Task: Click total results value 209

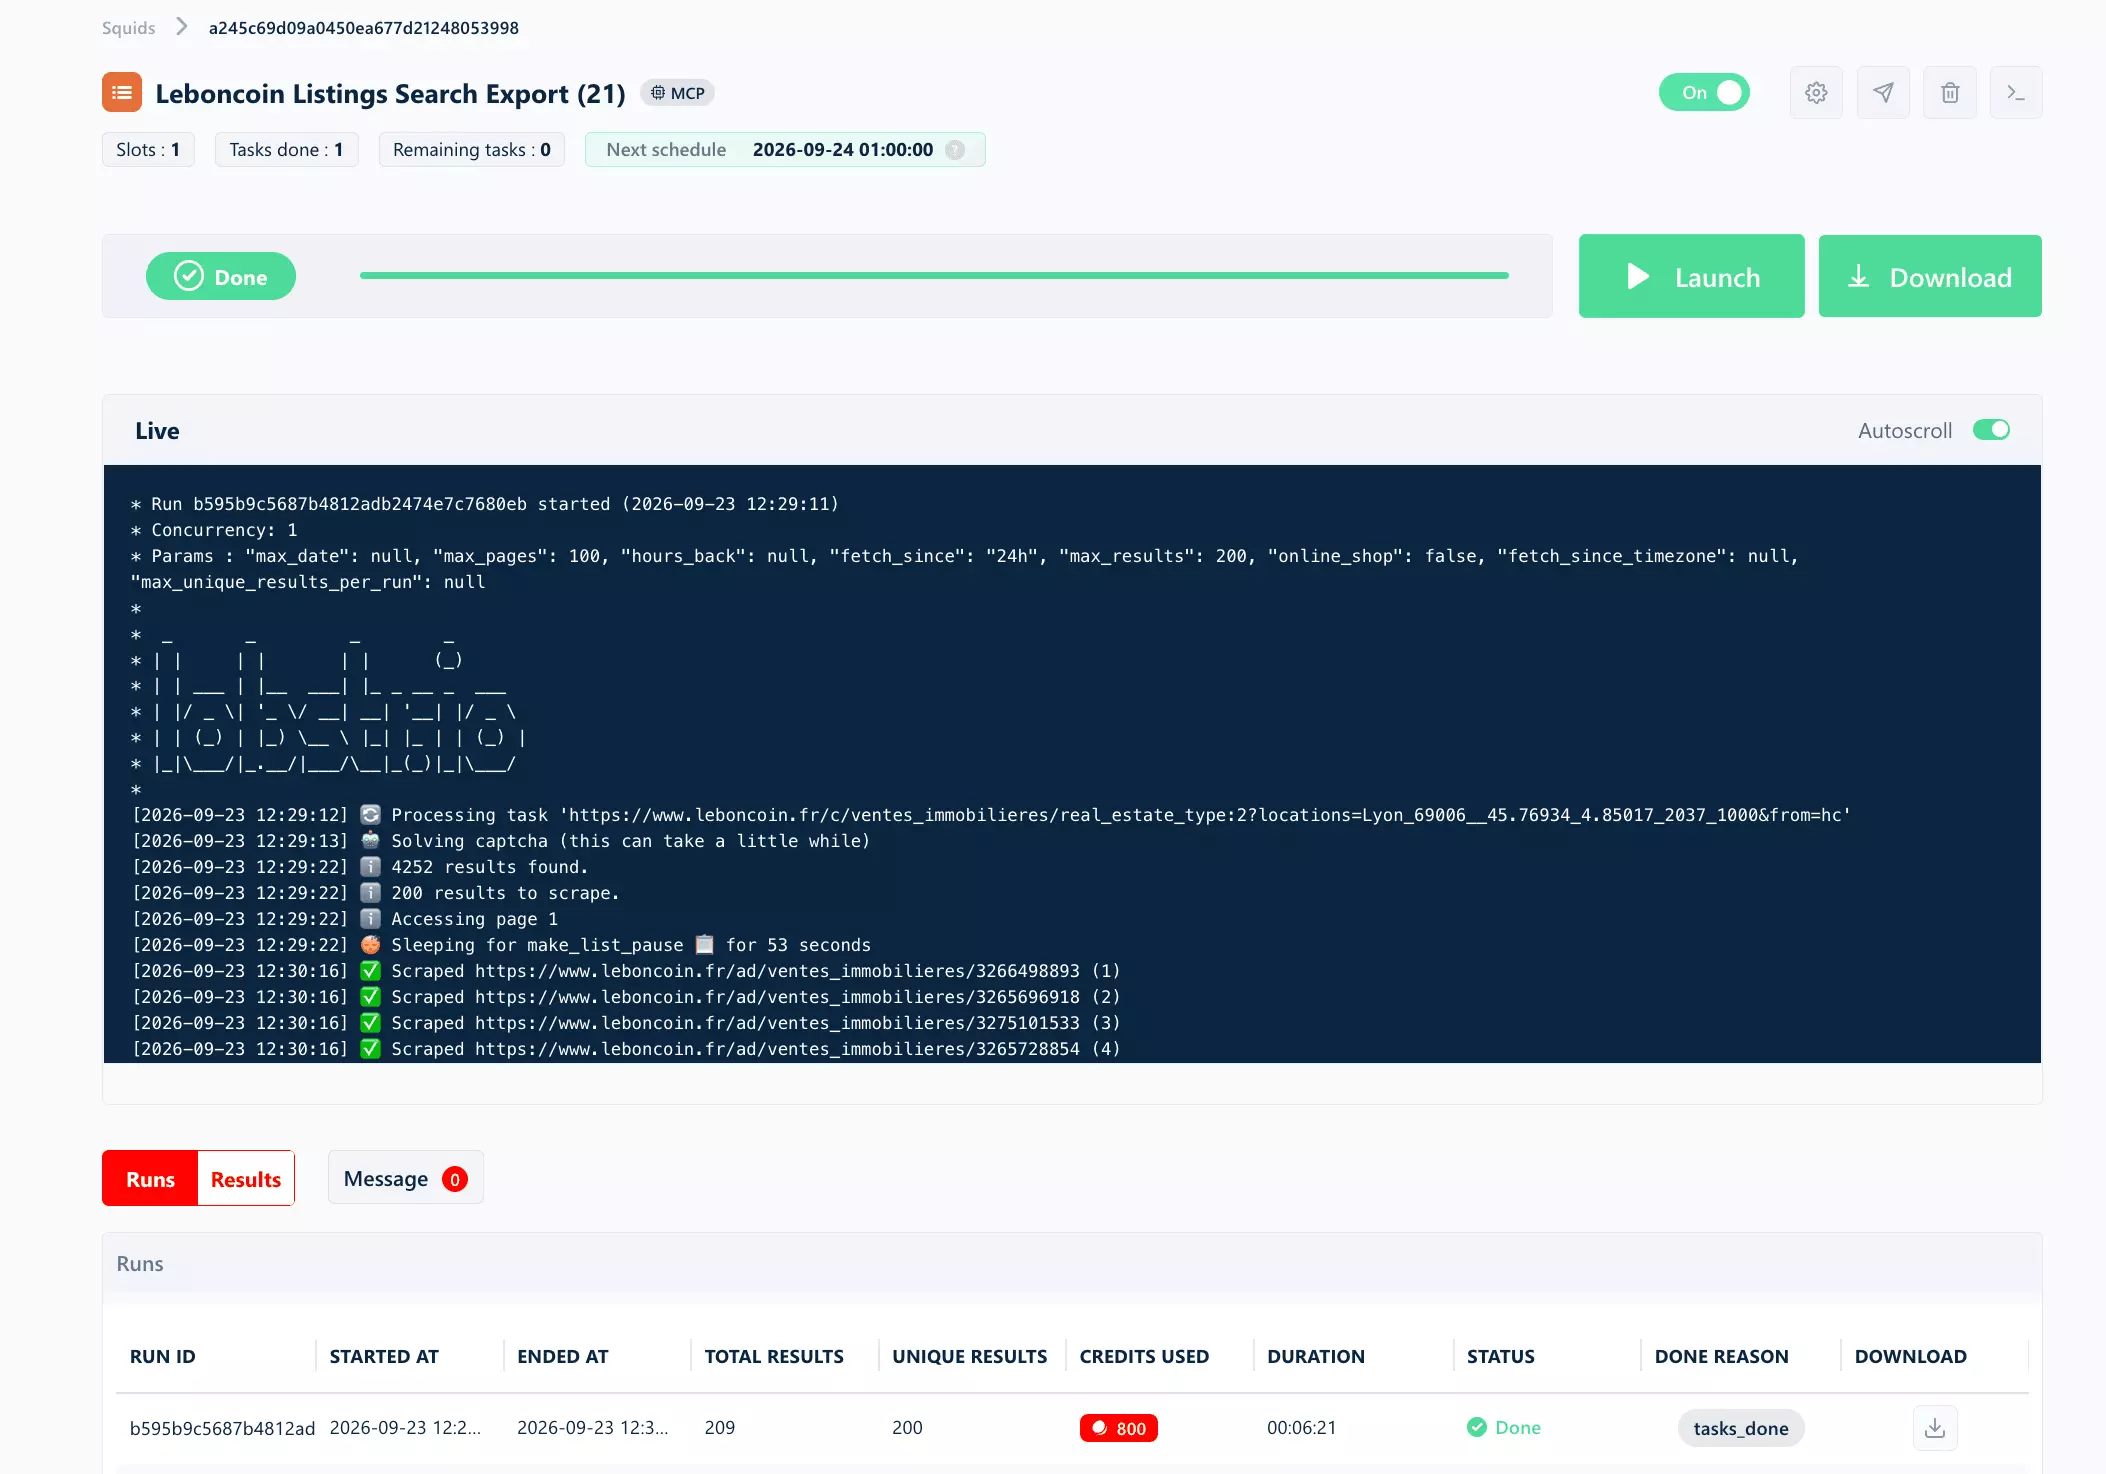Action: 719,1427
